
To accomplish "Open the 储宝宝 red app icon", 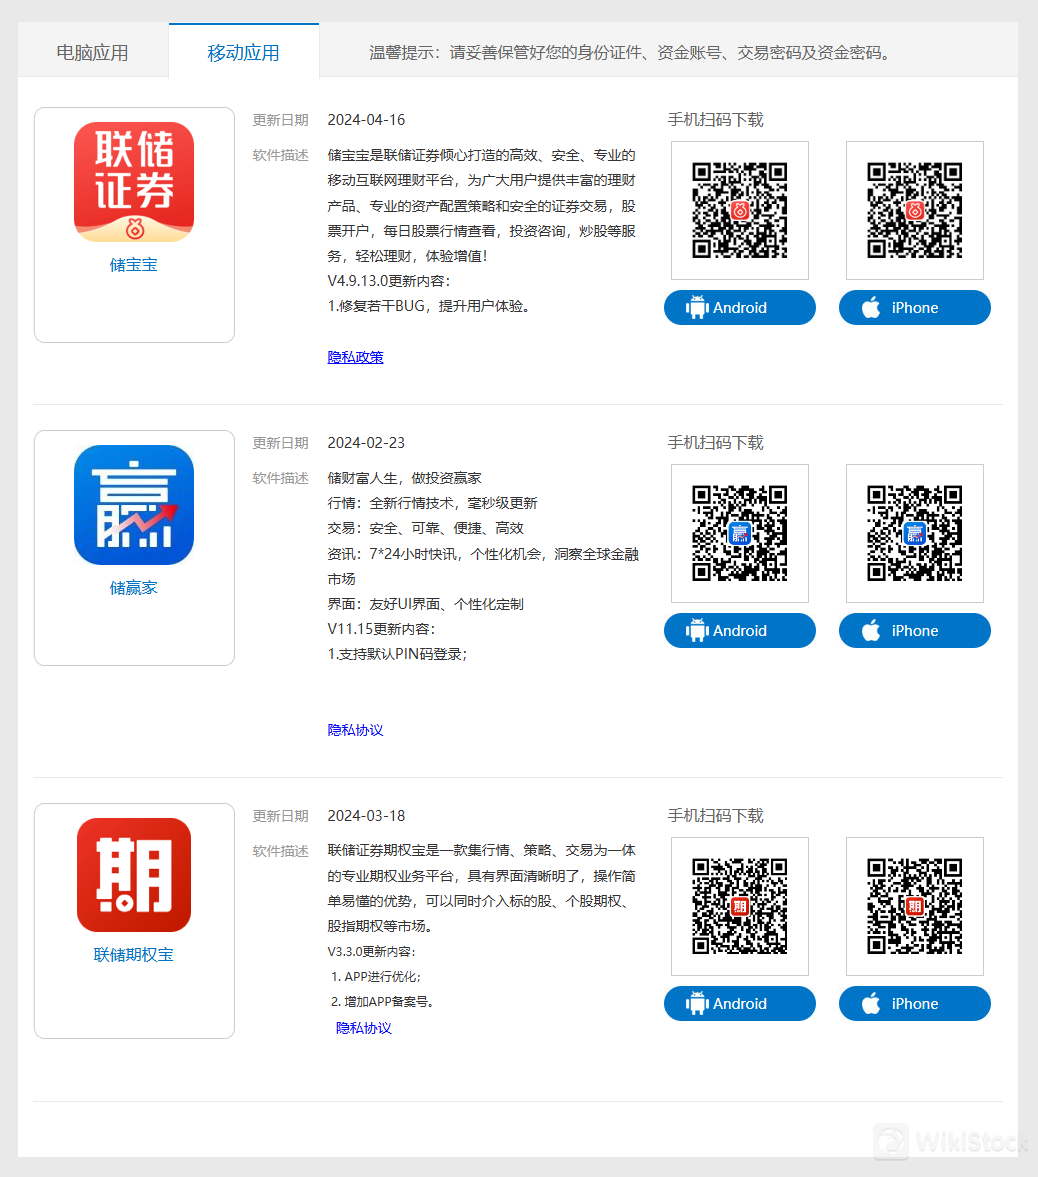I will 134,182.
